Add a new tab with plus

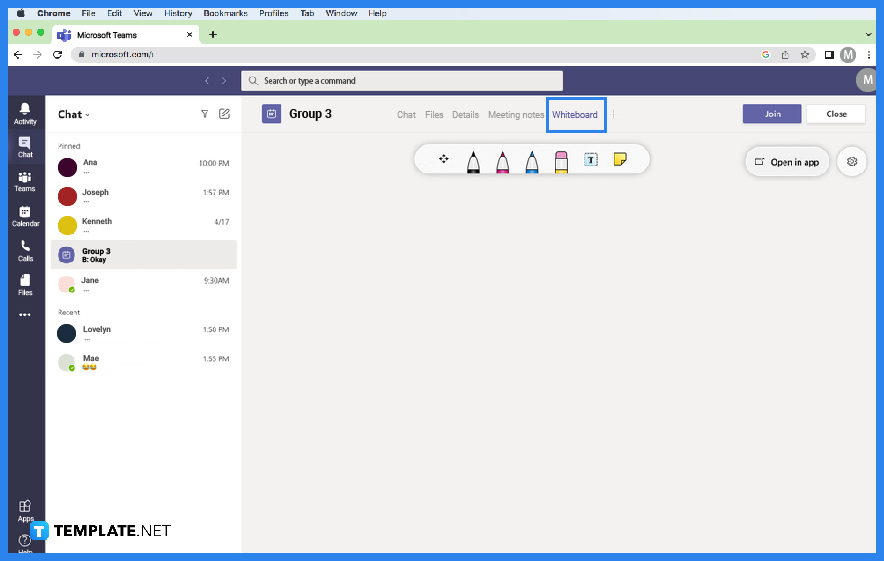(x=614, y=114)
